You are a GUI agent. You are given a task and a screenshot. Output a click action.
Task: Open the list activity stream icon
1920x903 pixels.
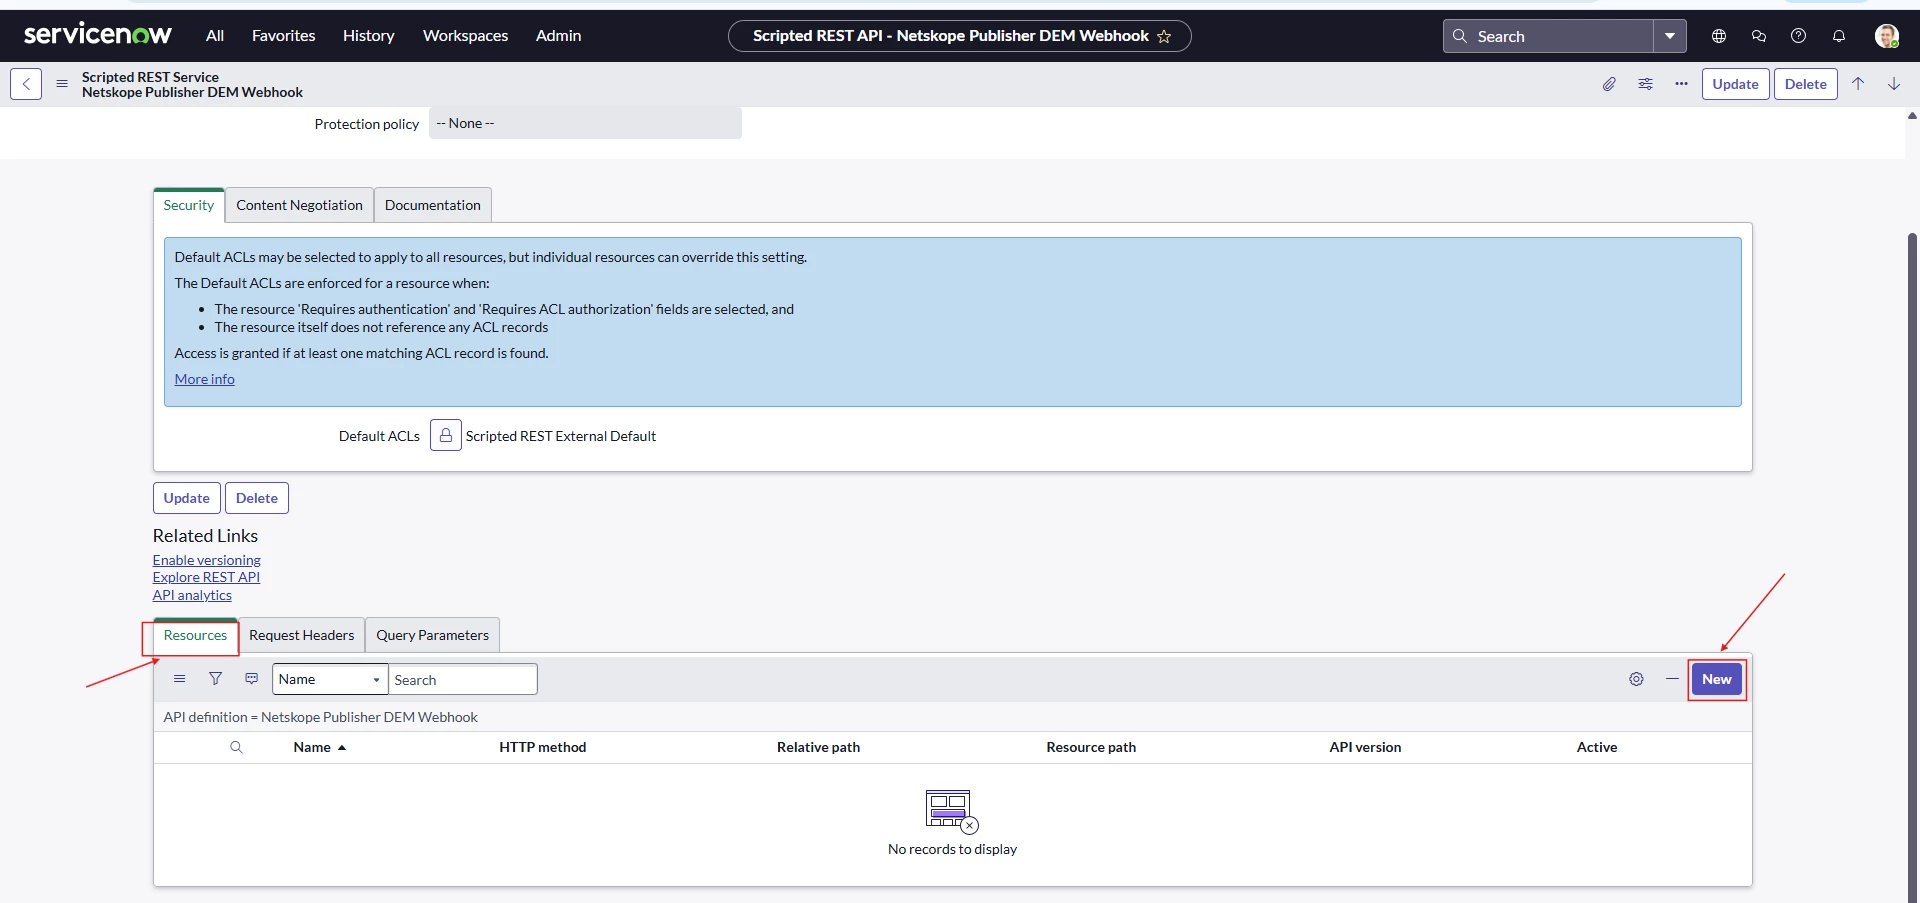tap(251, 679)
